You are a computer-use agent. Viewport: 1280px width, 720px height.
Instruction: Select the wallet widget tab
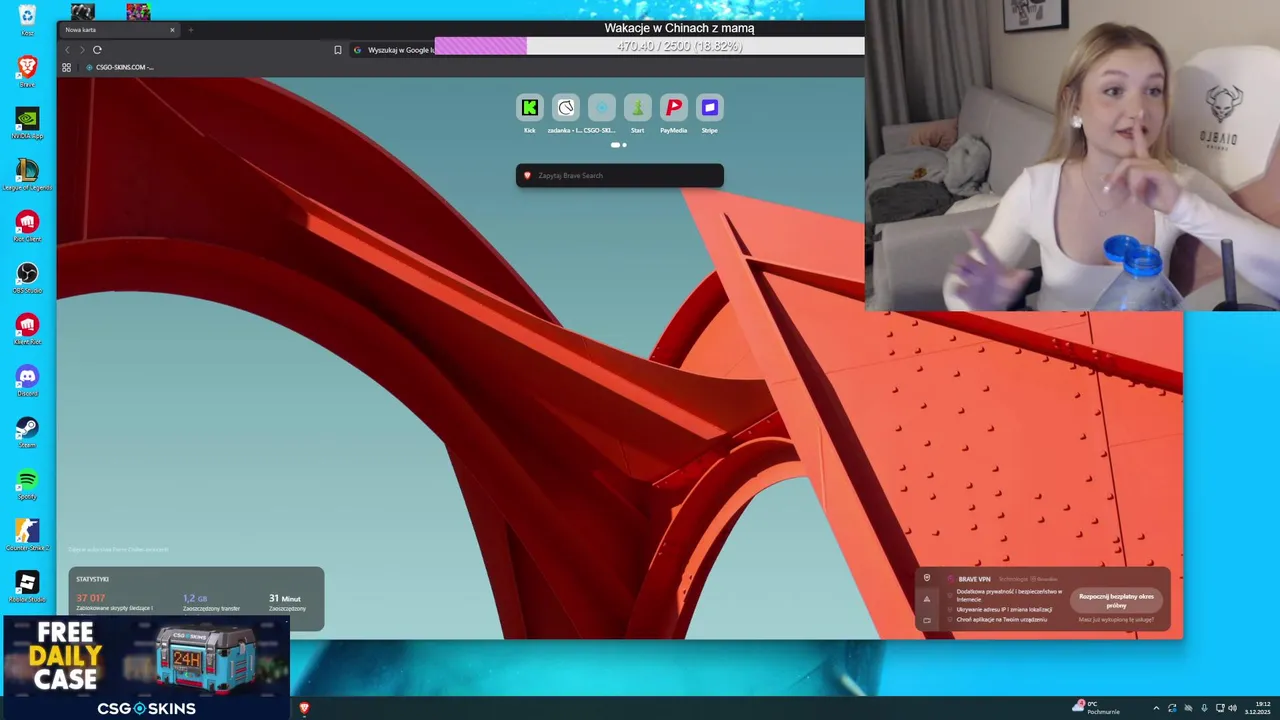927,620
